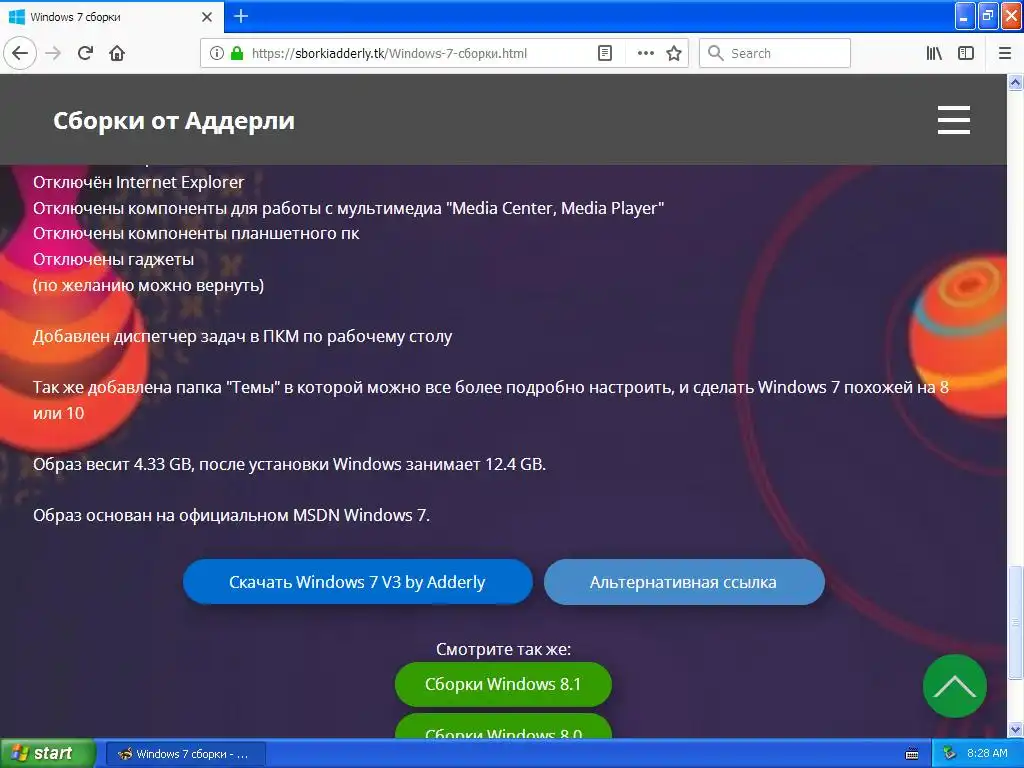This screenshot has height=768, width=1024.
Task: Focus the Search field
Action: 775,53
